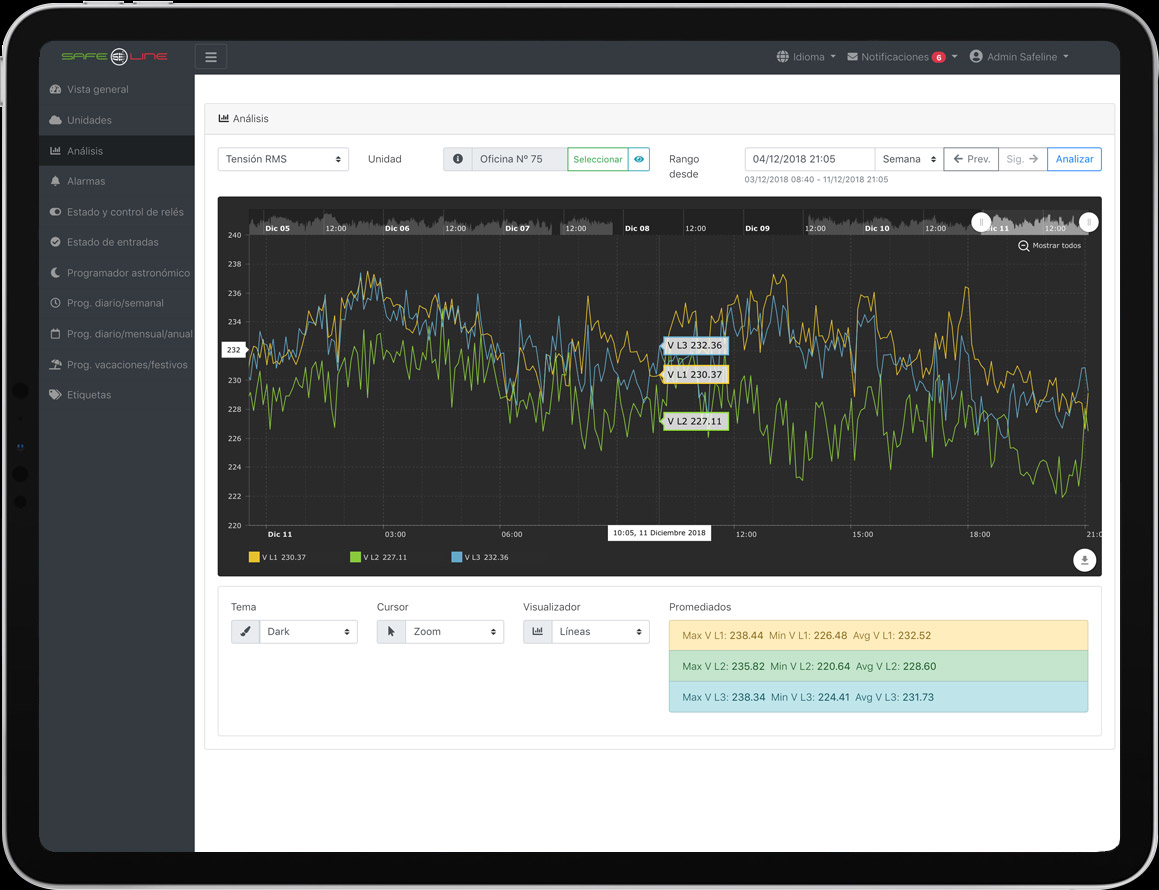
Task: Click the calendar icon of Prog. diario/mensual/anual
Action: 55,334
